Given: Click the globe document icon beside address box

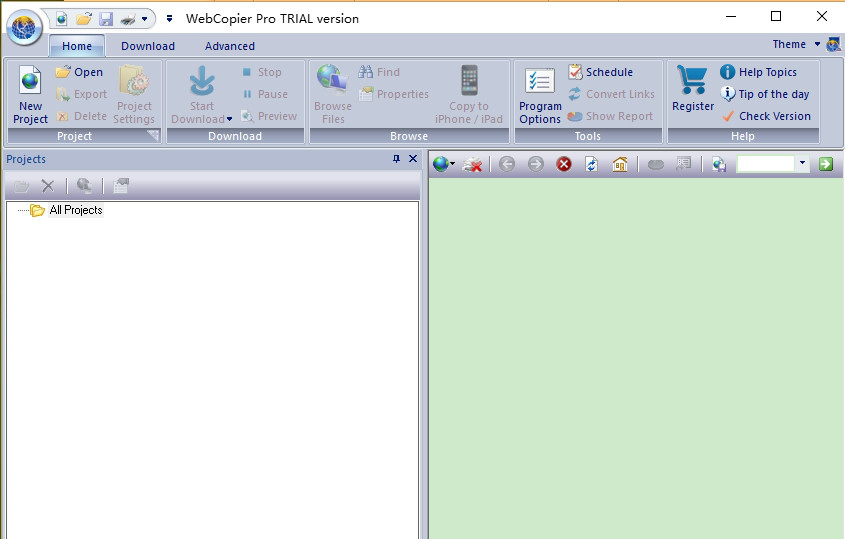Looking at the screenshot, I should [x=719, y=164].
